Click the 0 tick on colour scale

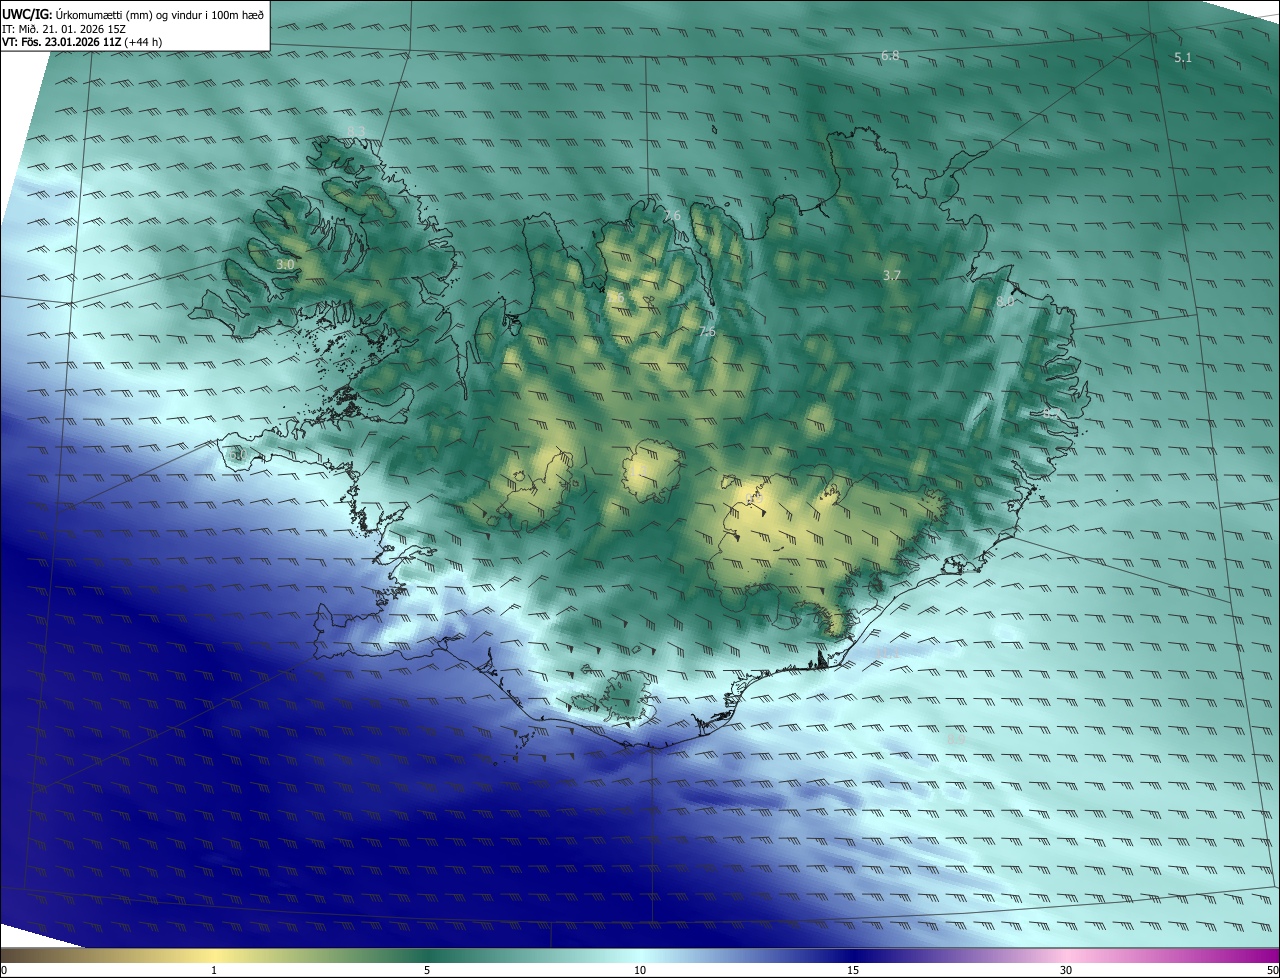coord(4,970)
